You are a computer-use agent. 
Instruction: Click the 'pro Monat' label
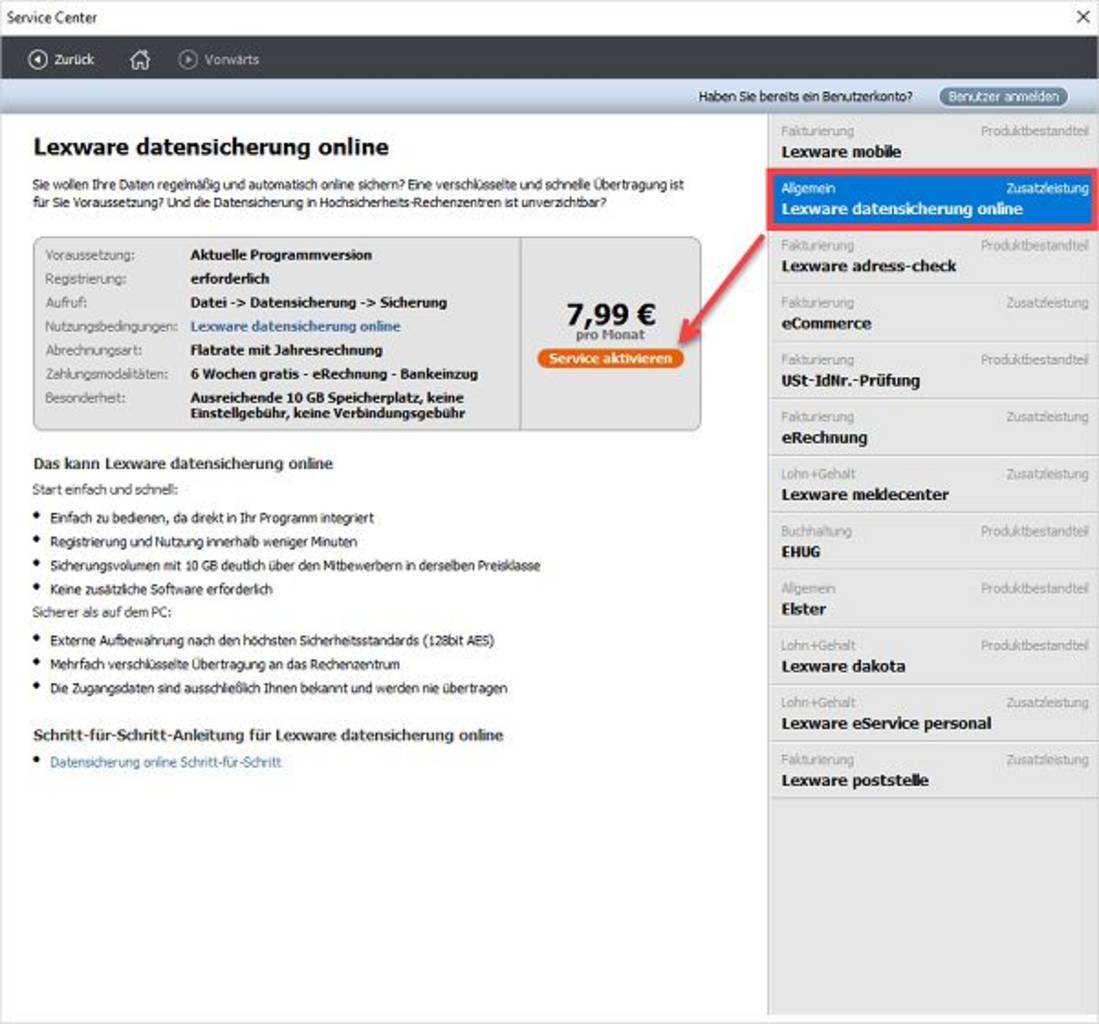click(610, 335)
